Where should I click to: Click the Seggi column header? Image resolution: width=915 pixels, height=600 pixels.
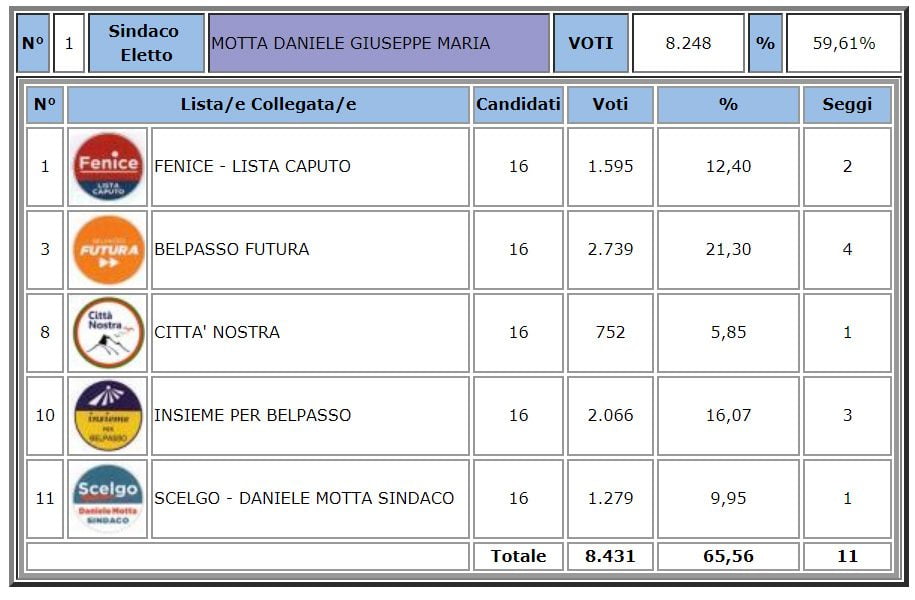point(847,104)
